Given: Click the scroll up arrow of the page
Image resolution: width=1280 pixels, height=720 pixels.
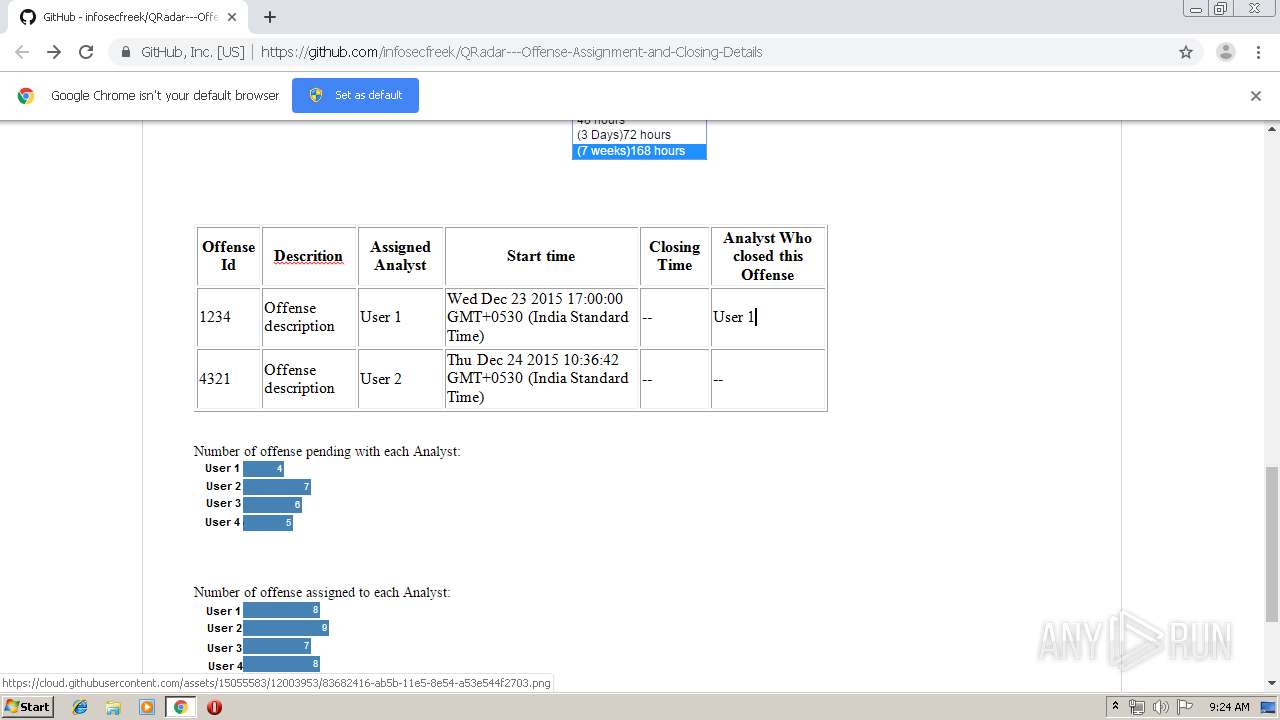Looking at the screenshot, I should click(x=1272, y=128).
